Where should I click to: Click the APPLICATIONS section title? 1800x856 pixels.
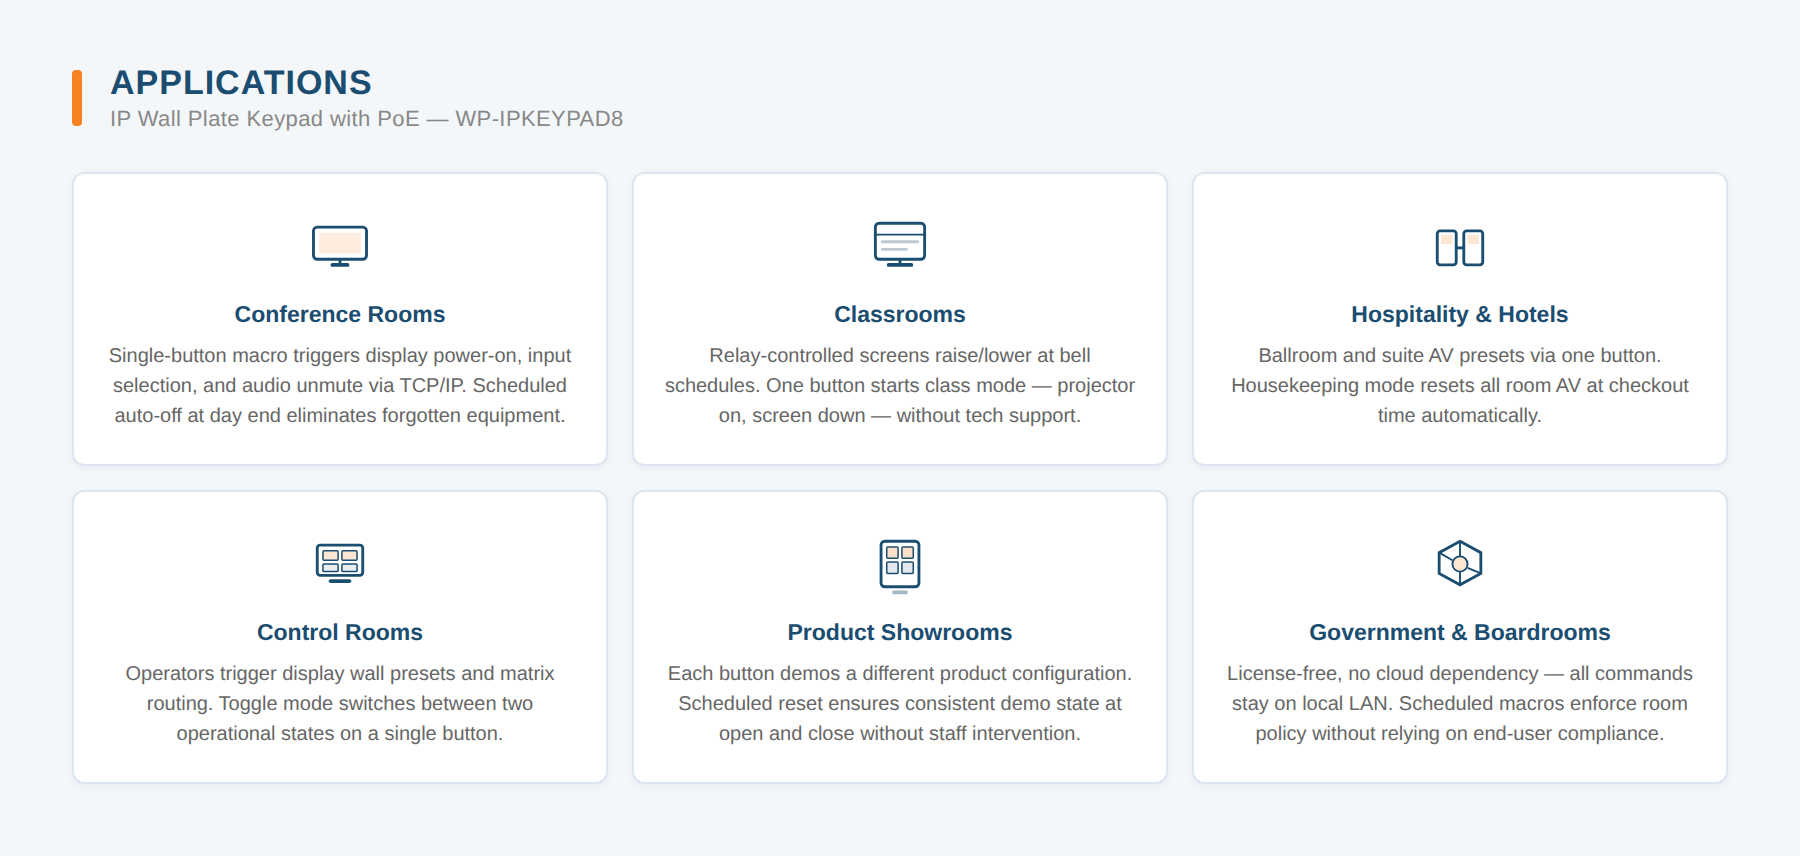click(x=241, y=82)
